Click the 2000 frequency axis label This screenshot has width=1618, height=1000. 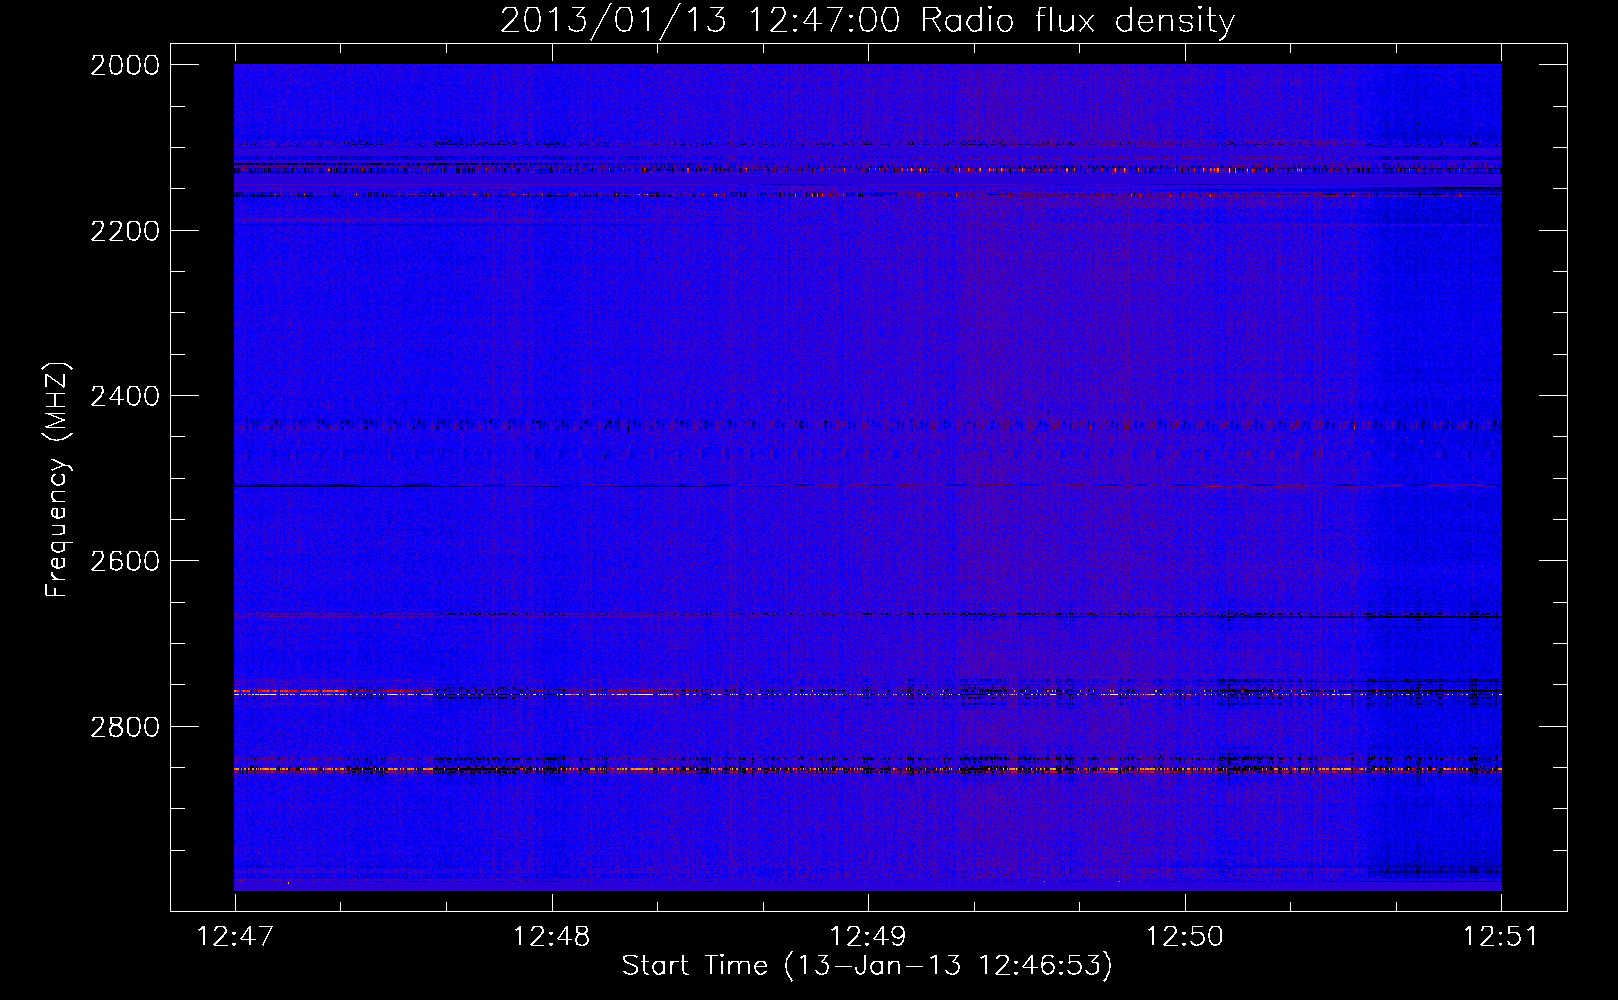(125, 65)
